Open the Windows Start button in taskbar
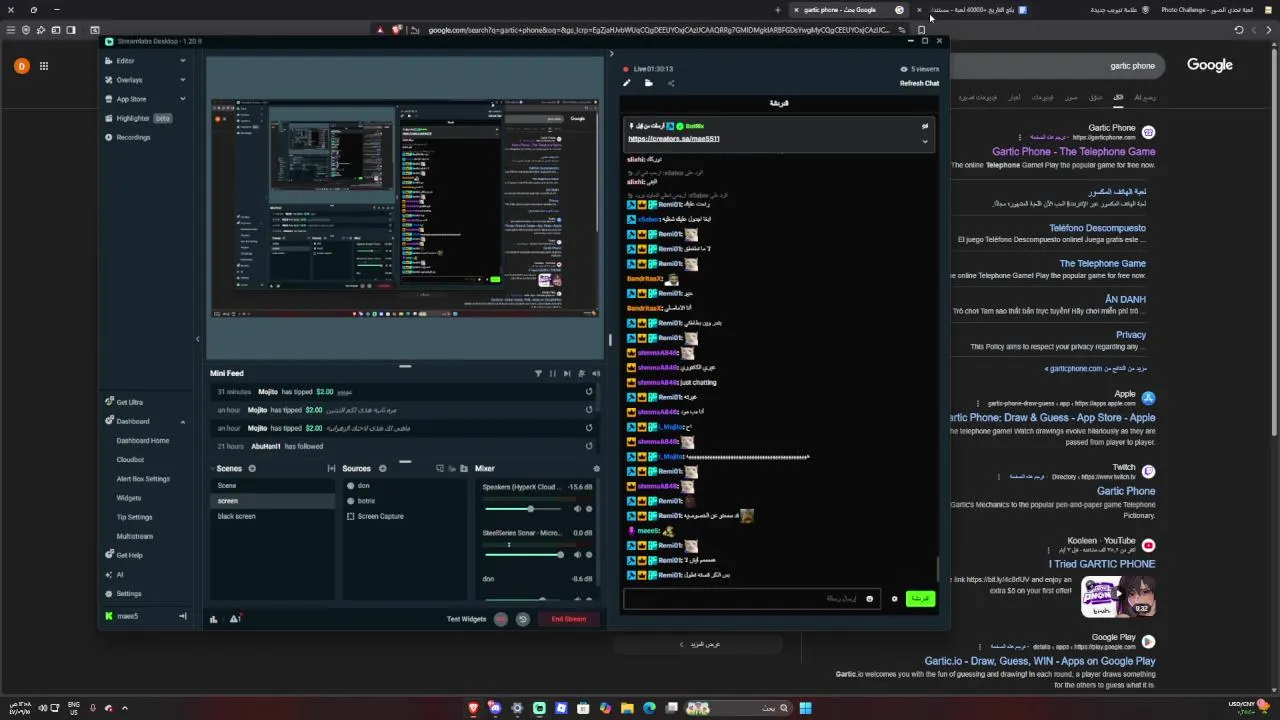The width and height of the screenshot is (1280, 720). pos(805,708)
